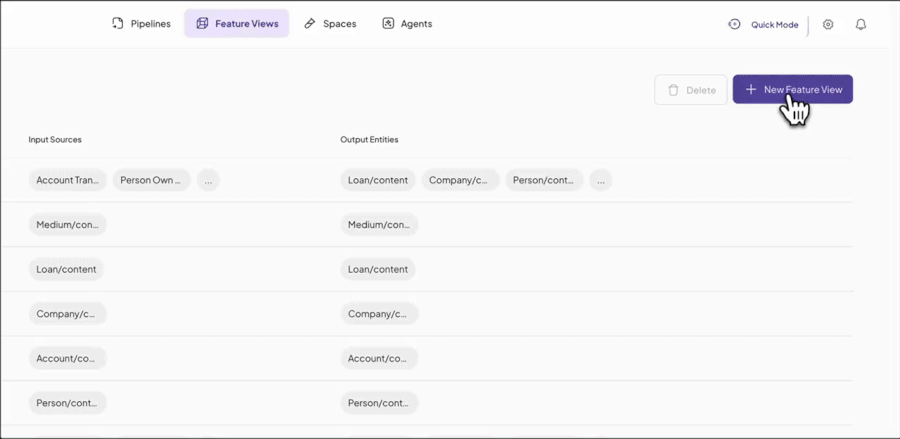This screenshot has height=439, width=900.
Task: Select Loan/content output chip in first row
Action: [x=378, y=180]
